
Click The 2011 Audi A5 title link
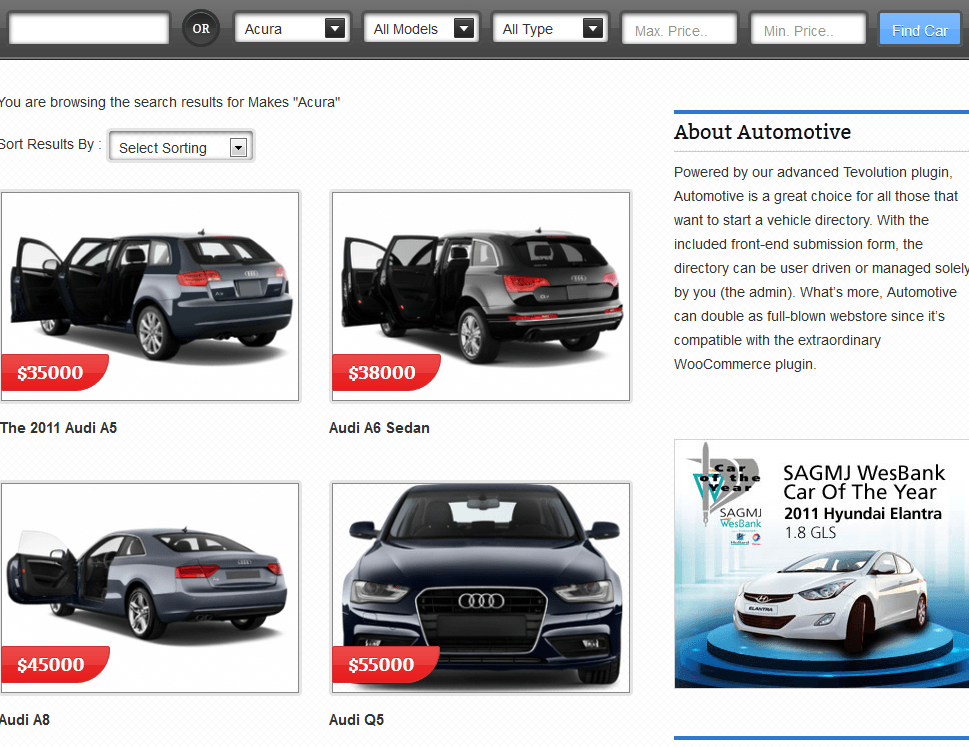58,428
